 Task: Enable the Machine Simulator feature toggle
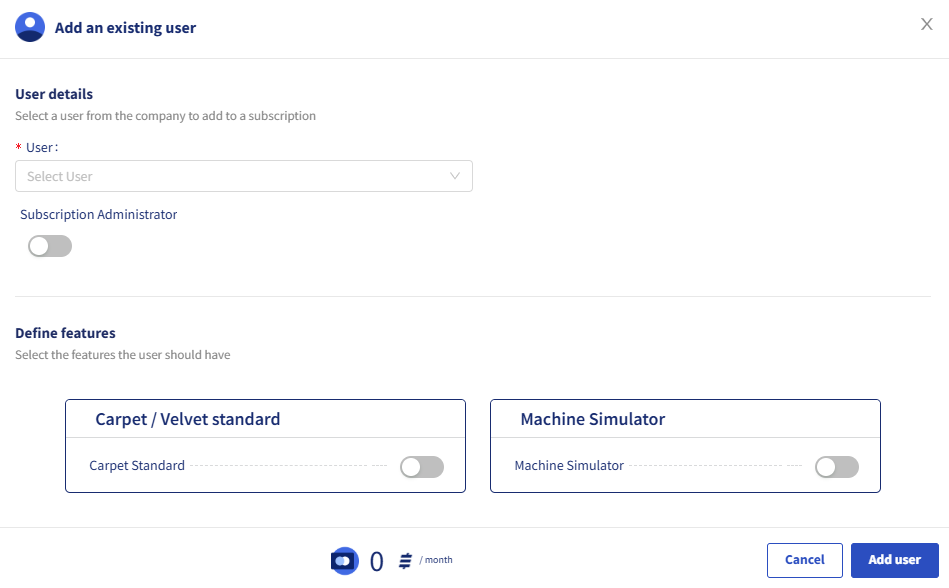pos(836,467)
